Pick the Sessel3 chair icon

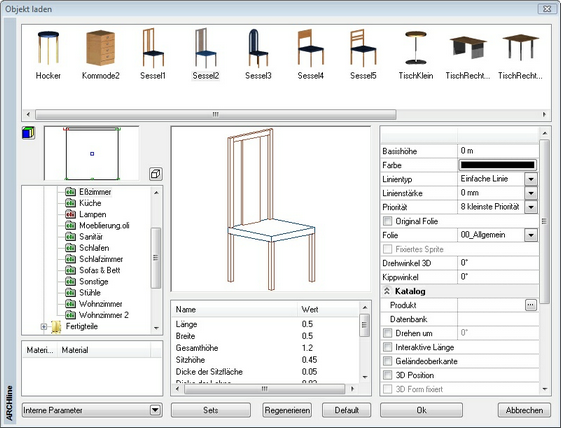point(258,48)
